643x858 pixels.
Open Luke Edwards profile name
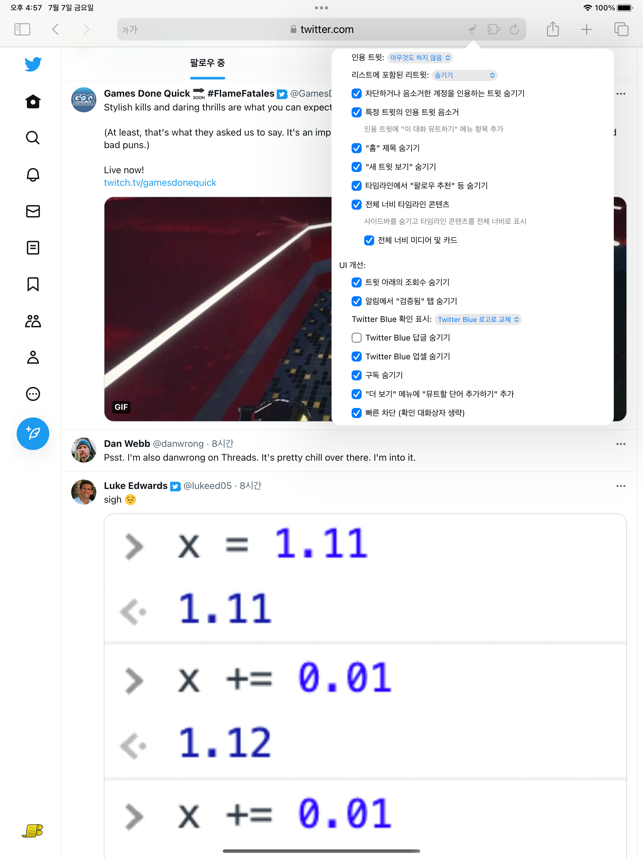pyautogui.click(x=136, y=485)
